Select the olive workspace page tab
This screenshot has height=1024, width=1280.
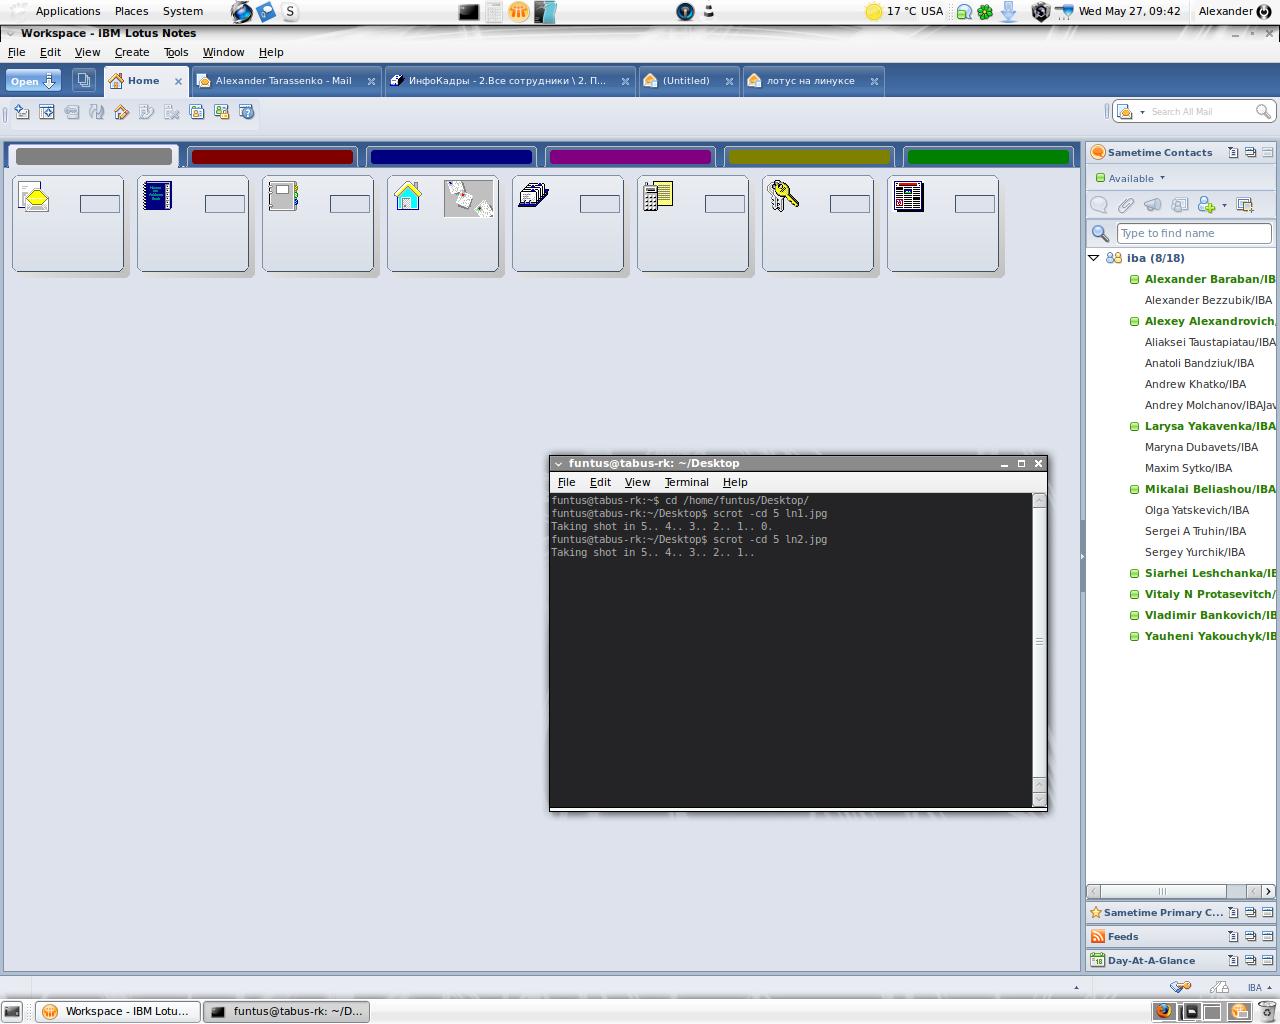pyautogui.click(x=809, y=157)
